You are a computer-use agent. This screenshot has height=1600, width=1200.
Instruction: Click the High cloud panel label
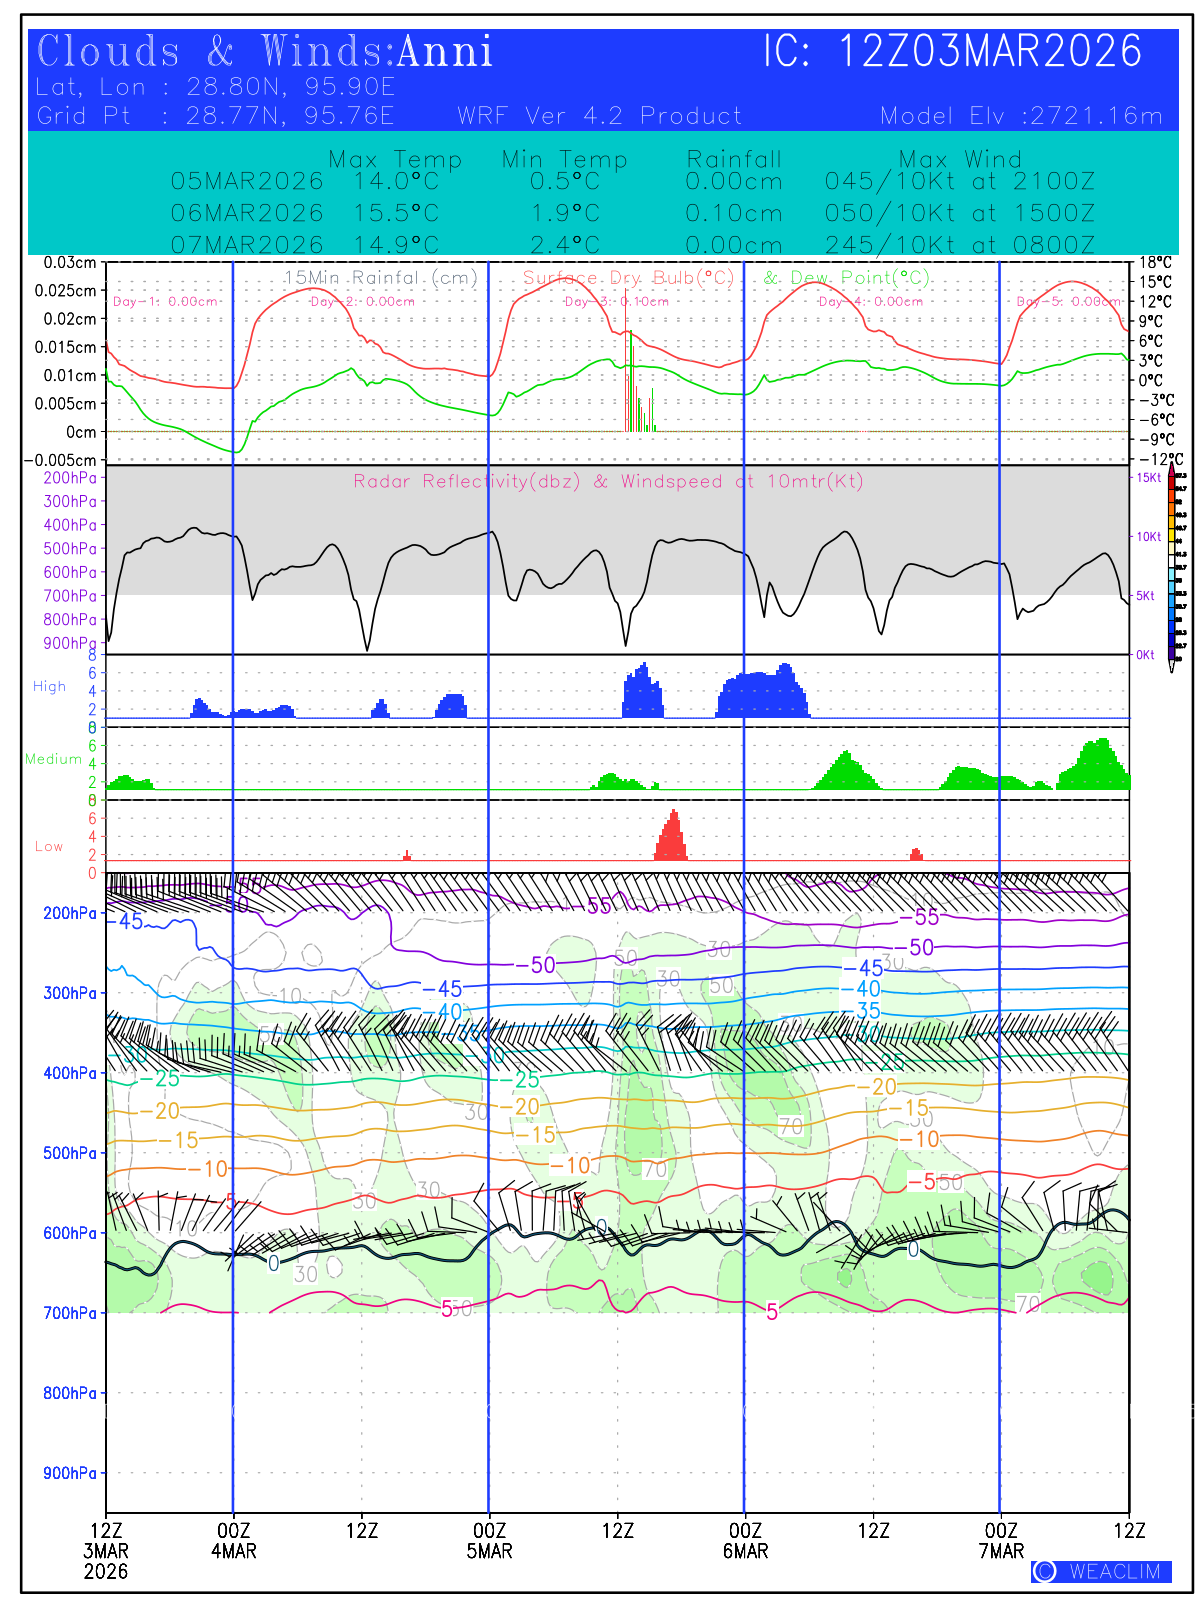tap(49, 686)
